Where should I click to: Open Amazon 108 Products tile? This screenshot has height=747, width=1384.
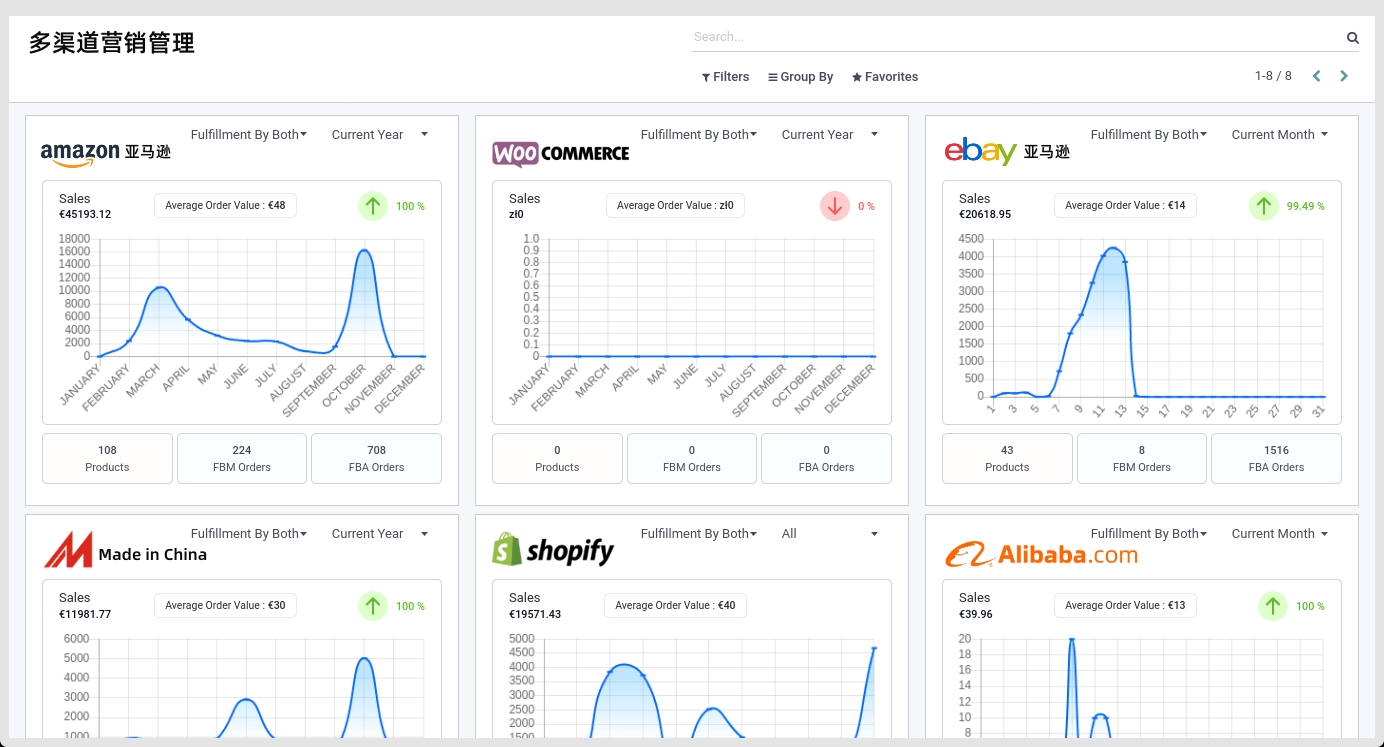tap(107, 458)
